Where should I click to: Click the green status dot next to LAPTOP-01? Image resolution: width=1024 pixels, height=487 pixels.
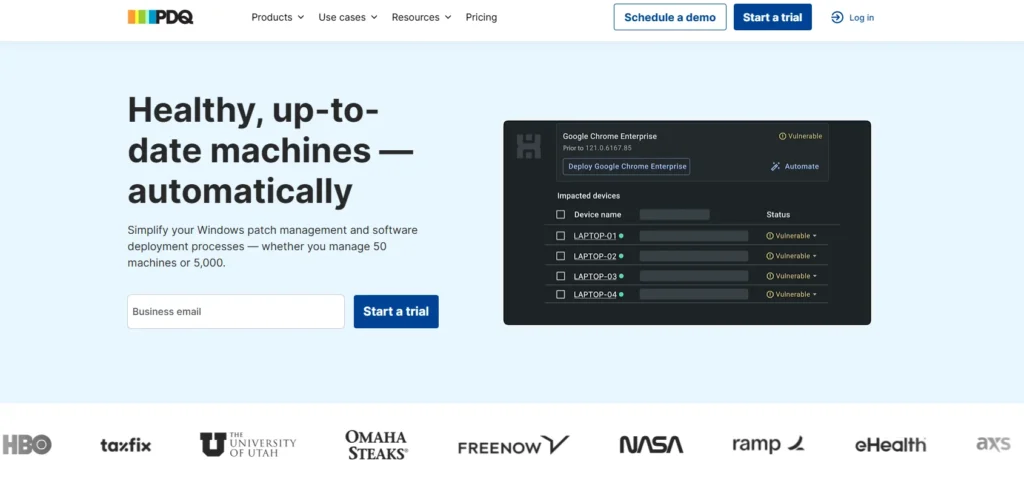click(x=621, y=236)
